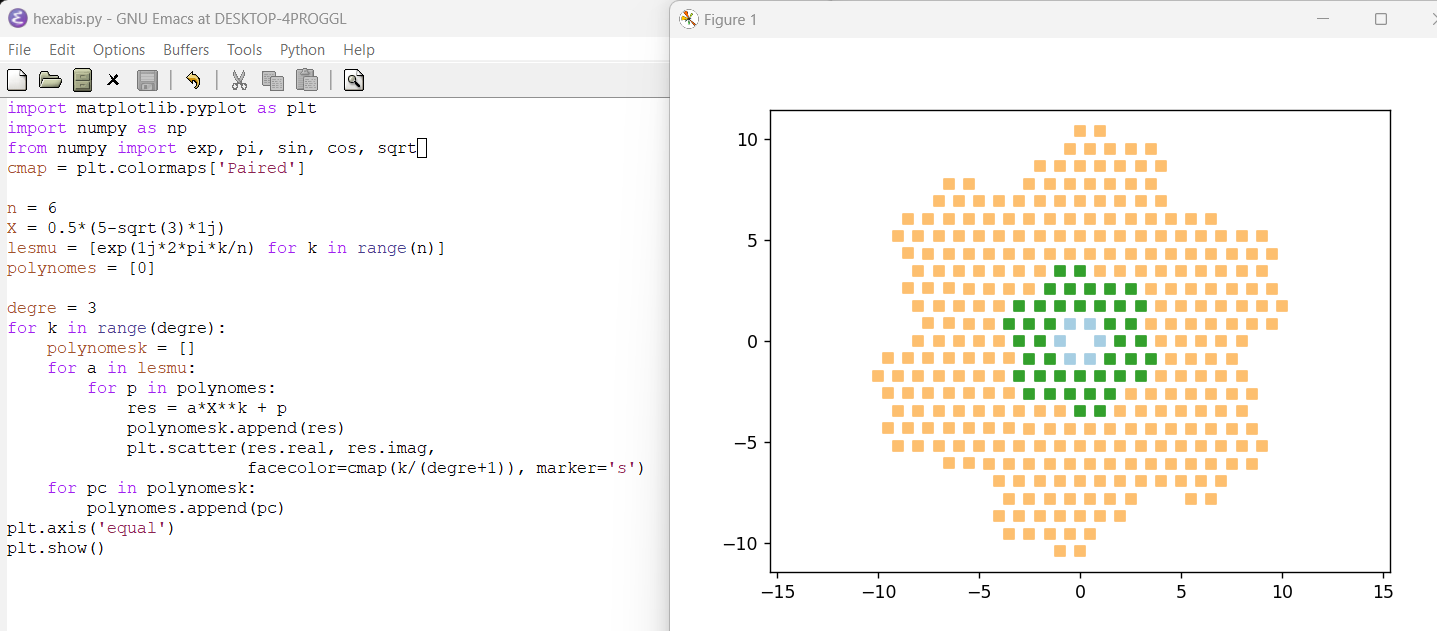Image resolution: width=1437 pixels, height=631 pixels.
Task: Kill the buffer with the X icon
Action: 113,80
